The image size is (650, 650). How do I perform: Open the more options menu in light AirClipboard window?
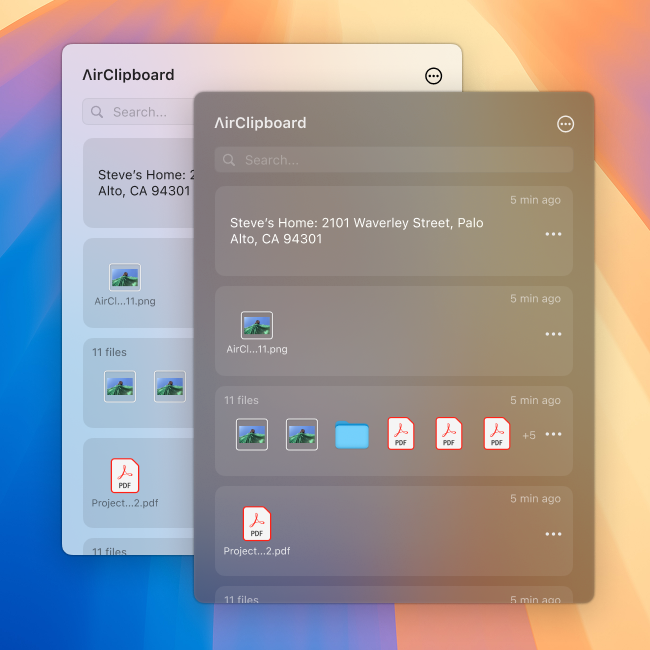point(434,76)
